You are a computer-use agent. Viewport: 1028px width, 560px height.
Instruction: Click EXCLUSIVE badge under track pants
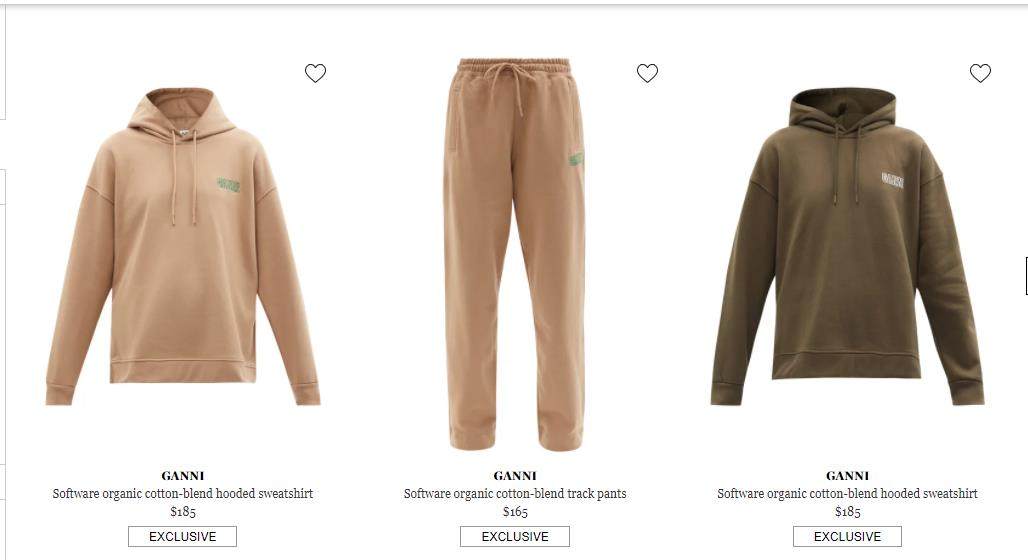point(515,536)
